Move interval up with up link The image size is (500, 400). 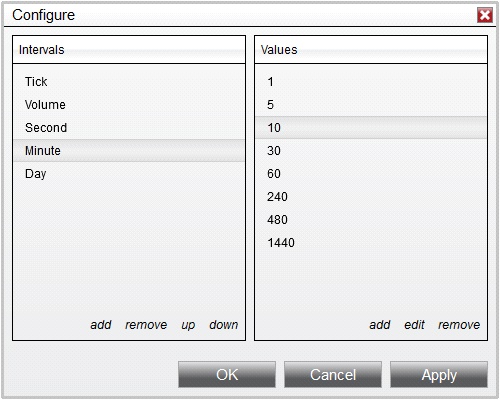[188, 325]
